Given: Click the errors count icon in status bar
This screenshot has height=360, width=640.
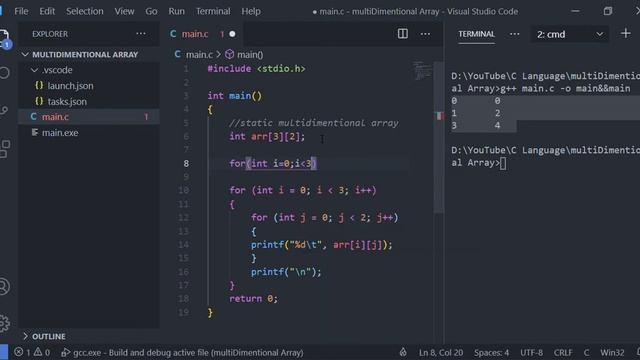Looking at the screenshot, I should (19, 352).
